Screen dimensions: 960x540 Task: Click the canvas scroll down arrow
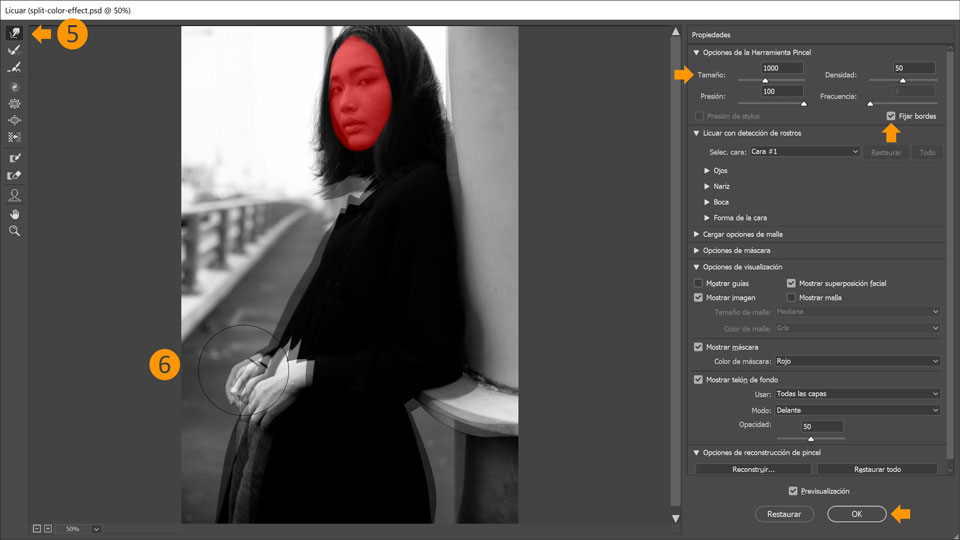point(675,519)
